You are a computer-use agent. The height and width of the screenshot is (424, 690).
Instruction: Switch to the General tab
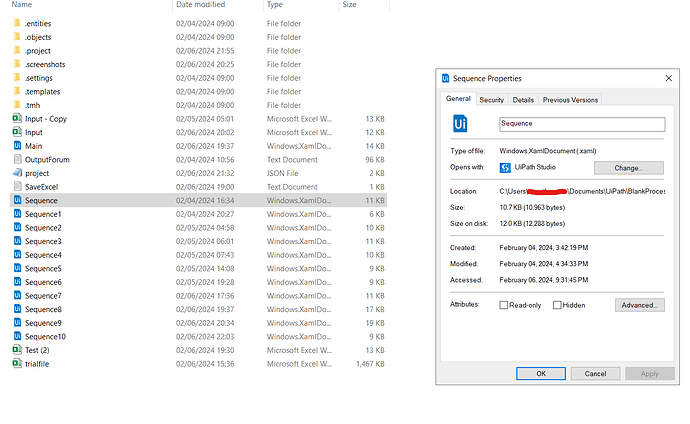click(458, 99)
